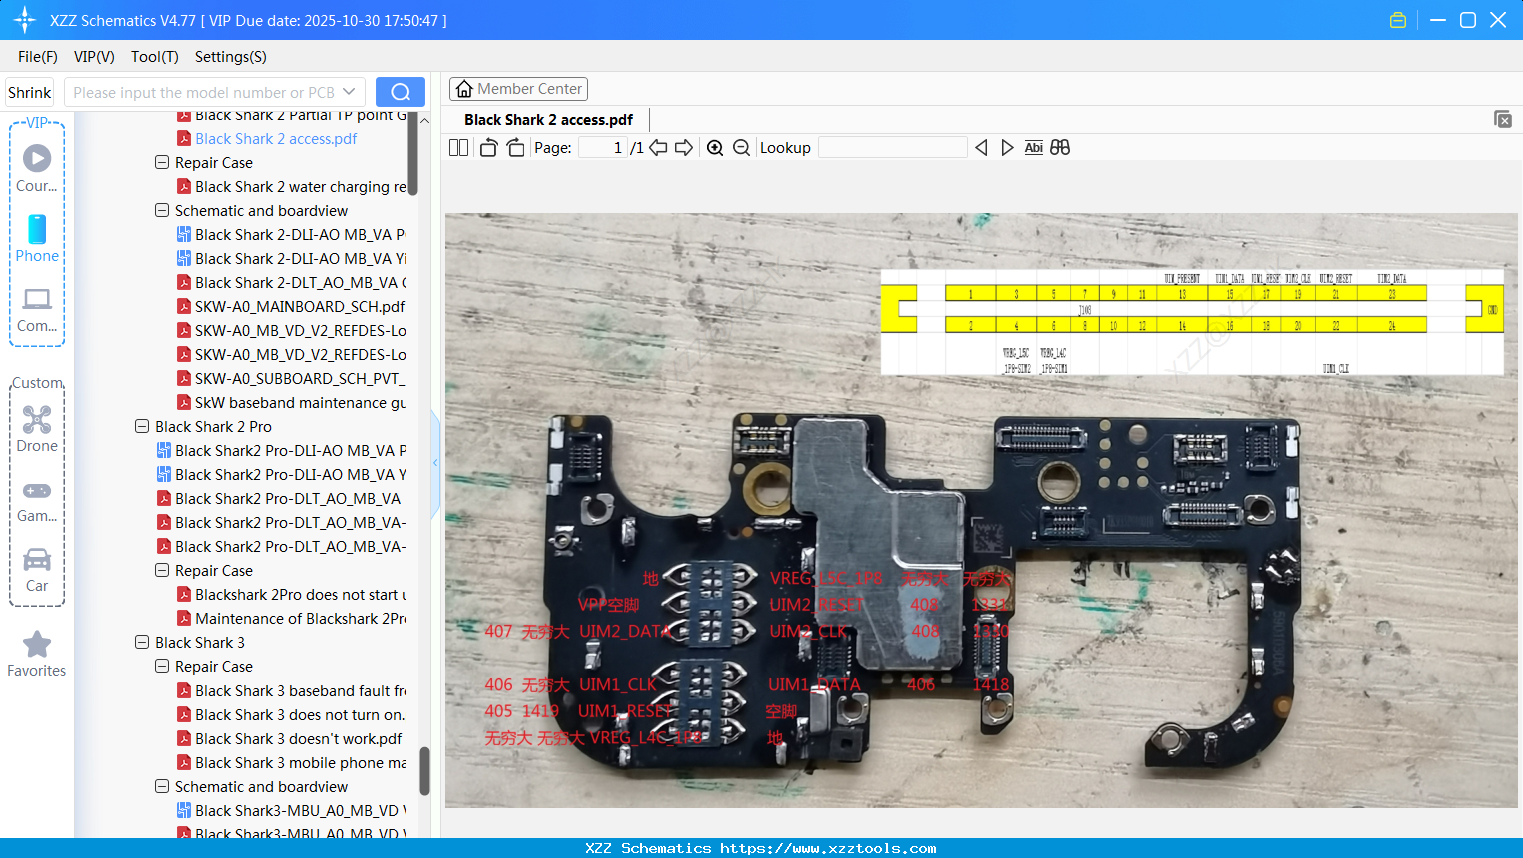
Task: Zoom out of the PDF
Action: point(741,148)
